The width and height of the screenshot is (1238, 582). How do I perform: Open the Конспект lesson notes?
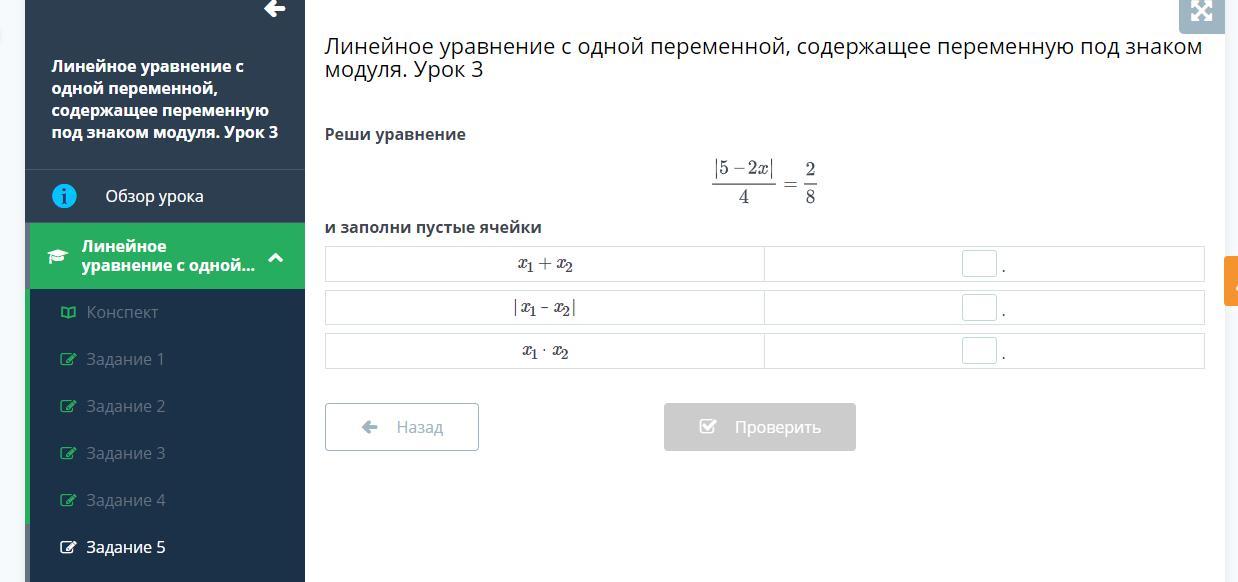coord(122,312)
